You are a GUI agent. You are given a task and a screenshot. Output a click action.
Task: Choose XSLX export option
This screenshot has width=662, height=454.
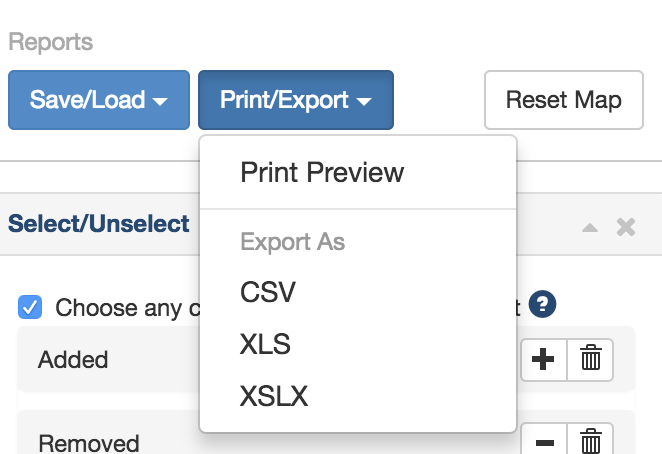point(274,397)
